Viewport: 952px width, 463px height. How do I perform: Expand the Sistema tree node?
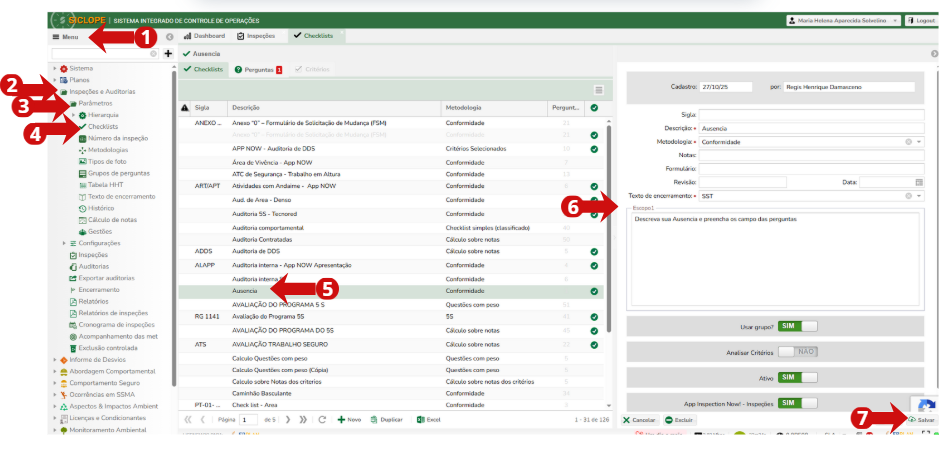(x=54, y=68)
